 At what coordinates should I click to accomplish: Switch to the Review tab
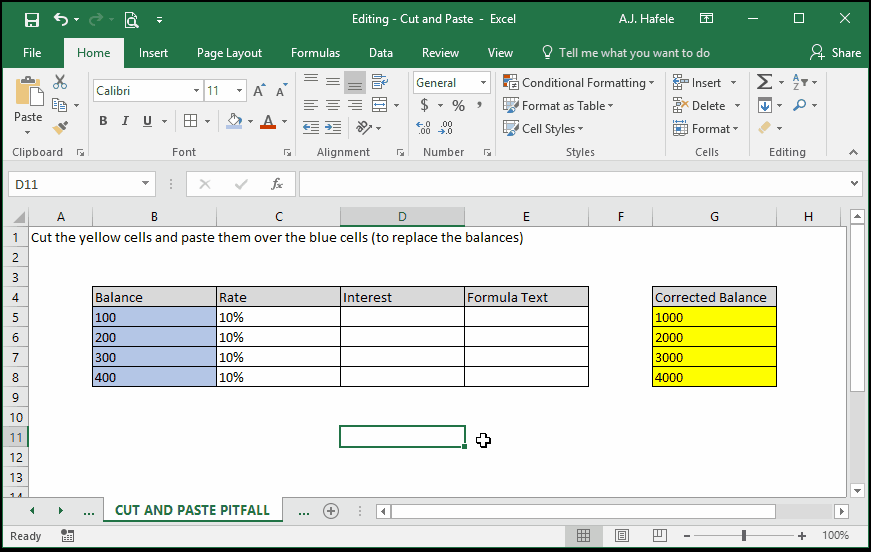[x=440, y=53]
